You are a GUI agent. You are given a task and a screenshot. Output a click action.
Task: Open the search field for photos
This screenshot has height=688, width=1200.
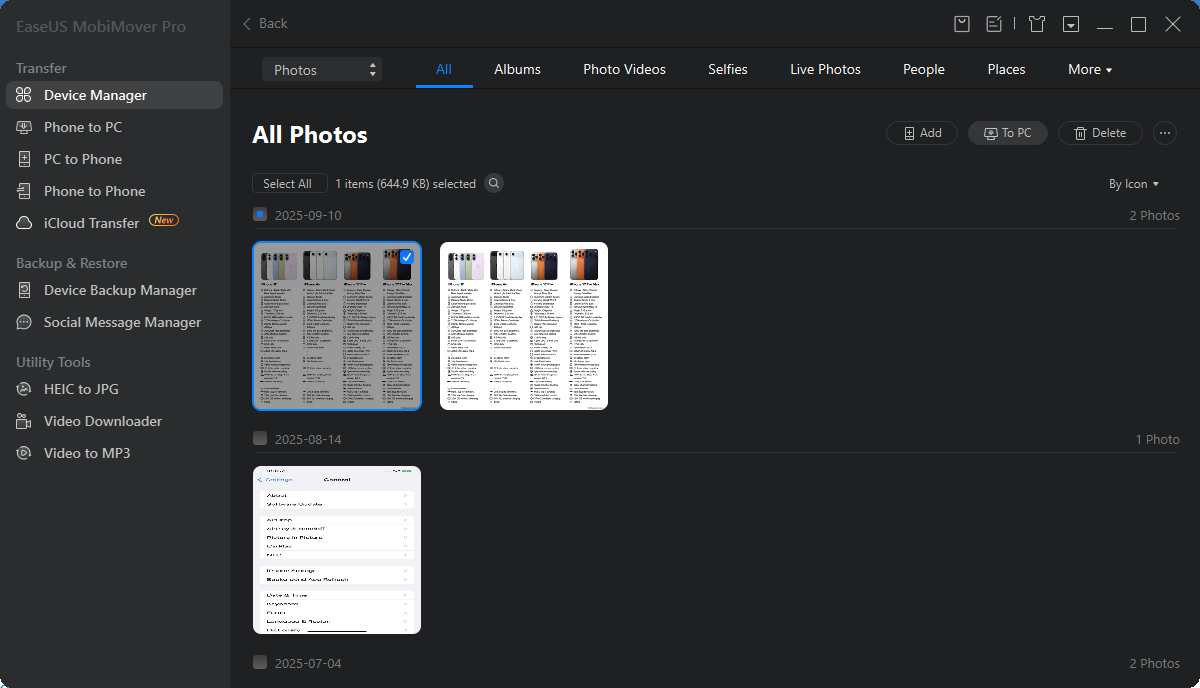click(494, 183)
